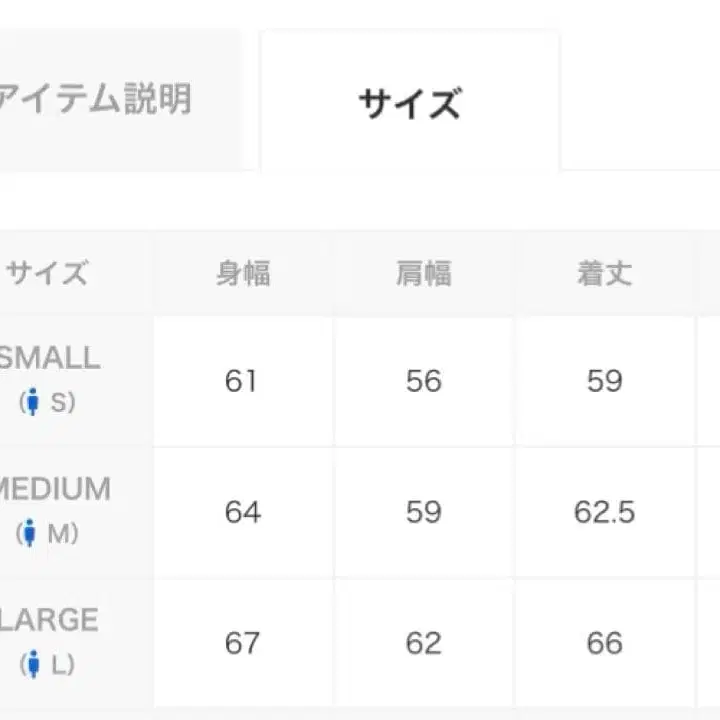Viewport: 720px width, 720px height.
Task: Select the サイズ tab
Action: click(409, 103)
